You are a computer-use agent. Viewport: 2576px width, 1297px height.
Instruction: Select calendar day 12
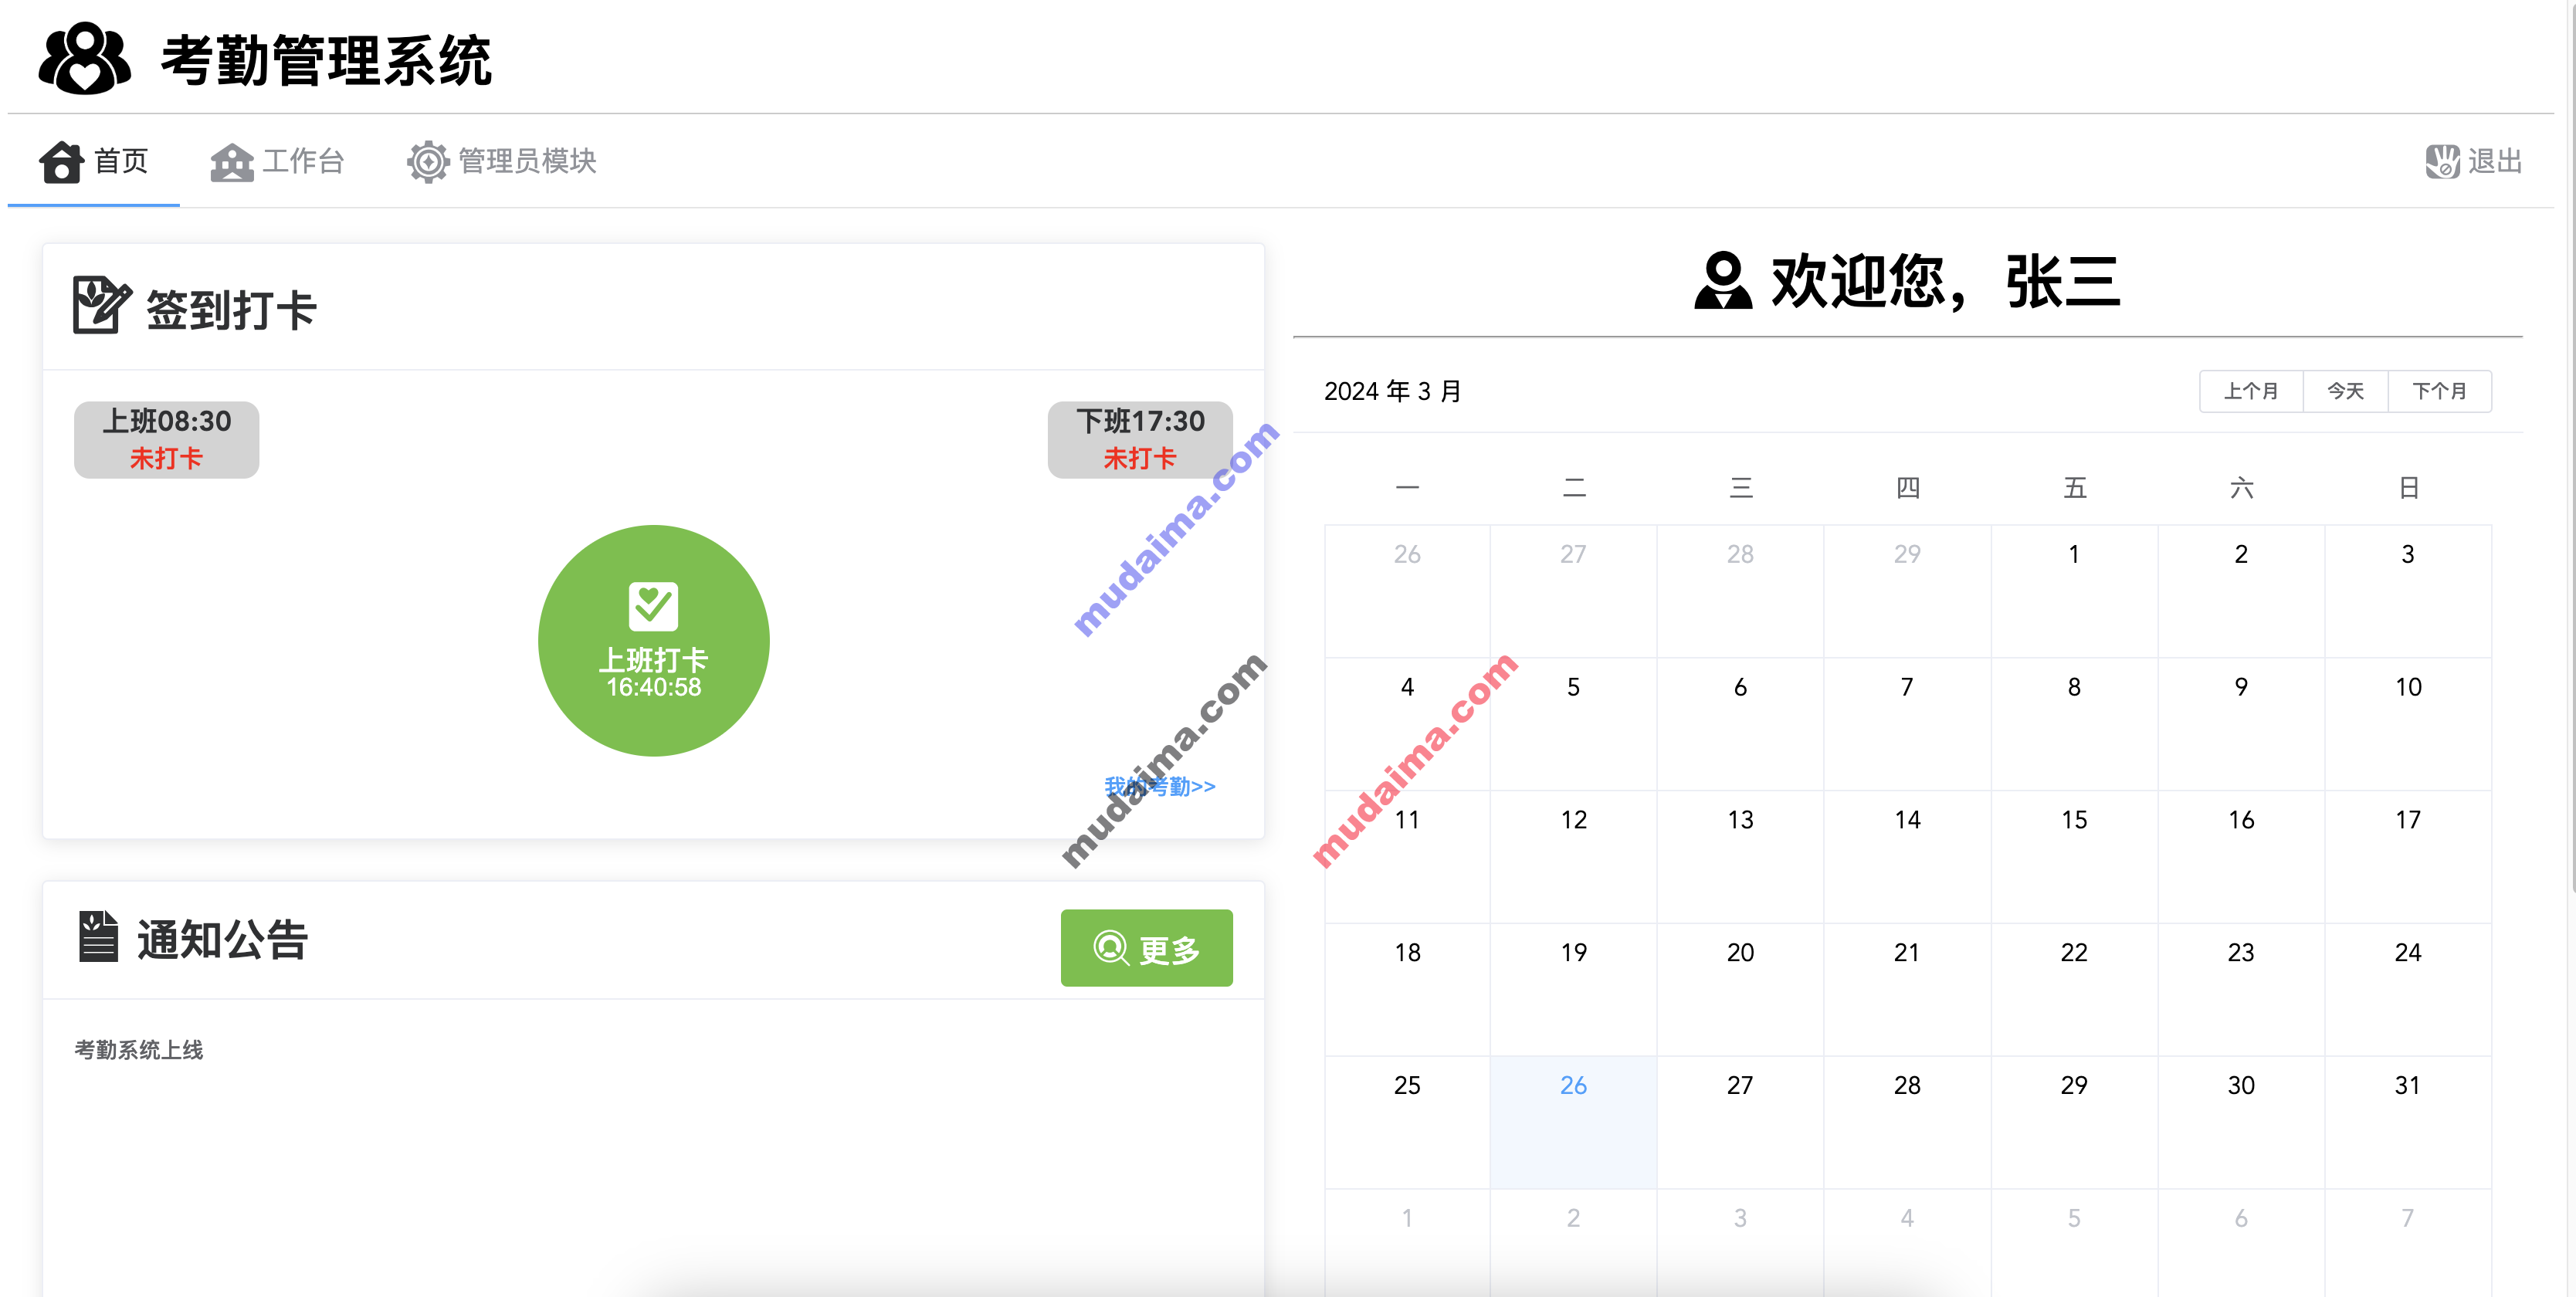point(1574,857)
